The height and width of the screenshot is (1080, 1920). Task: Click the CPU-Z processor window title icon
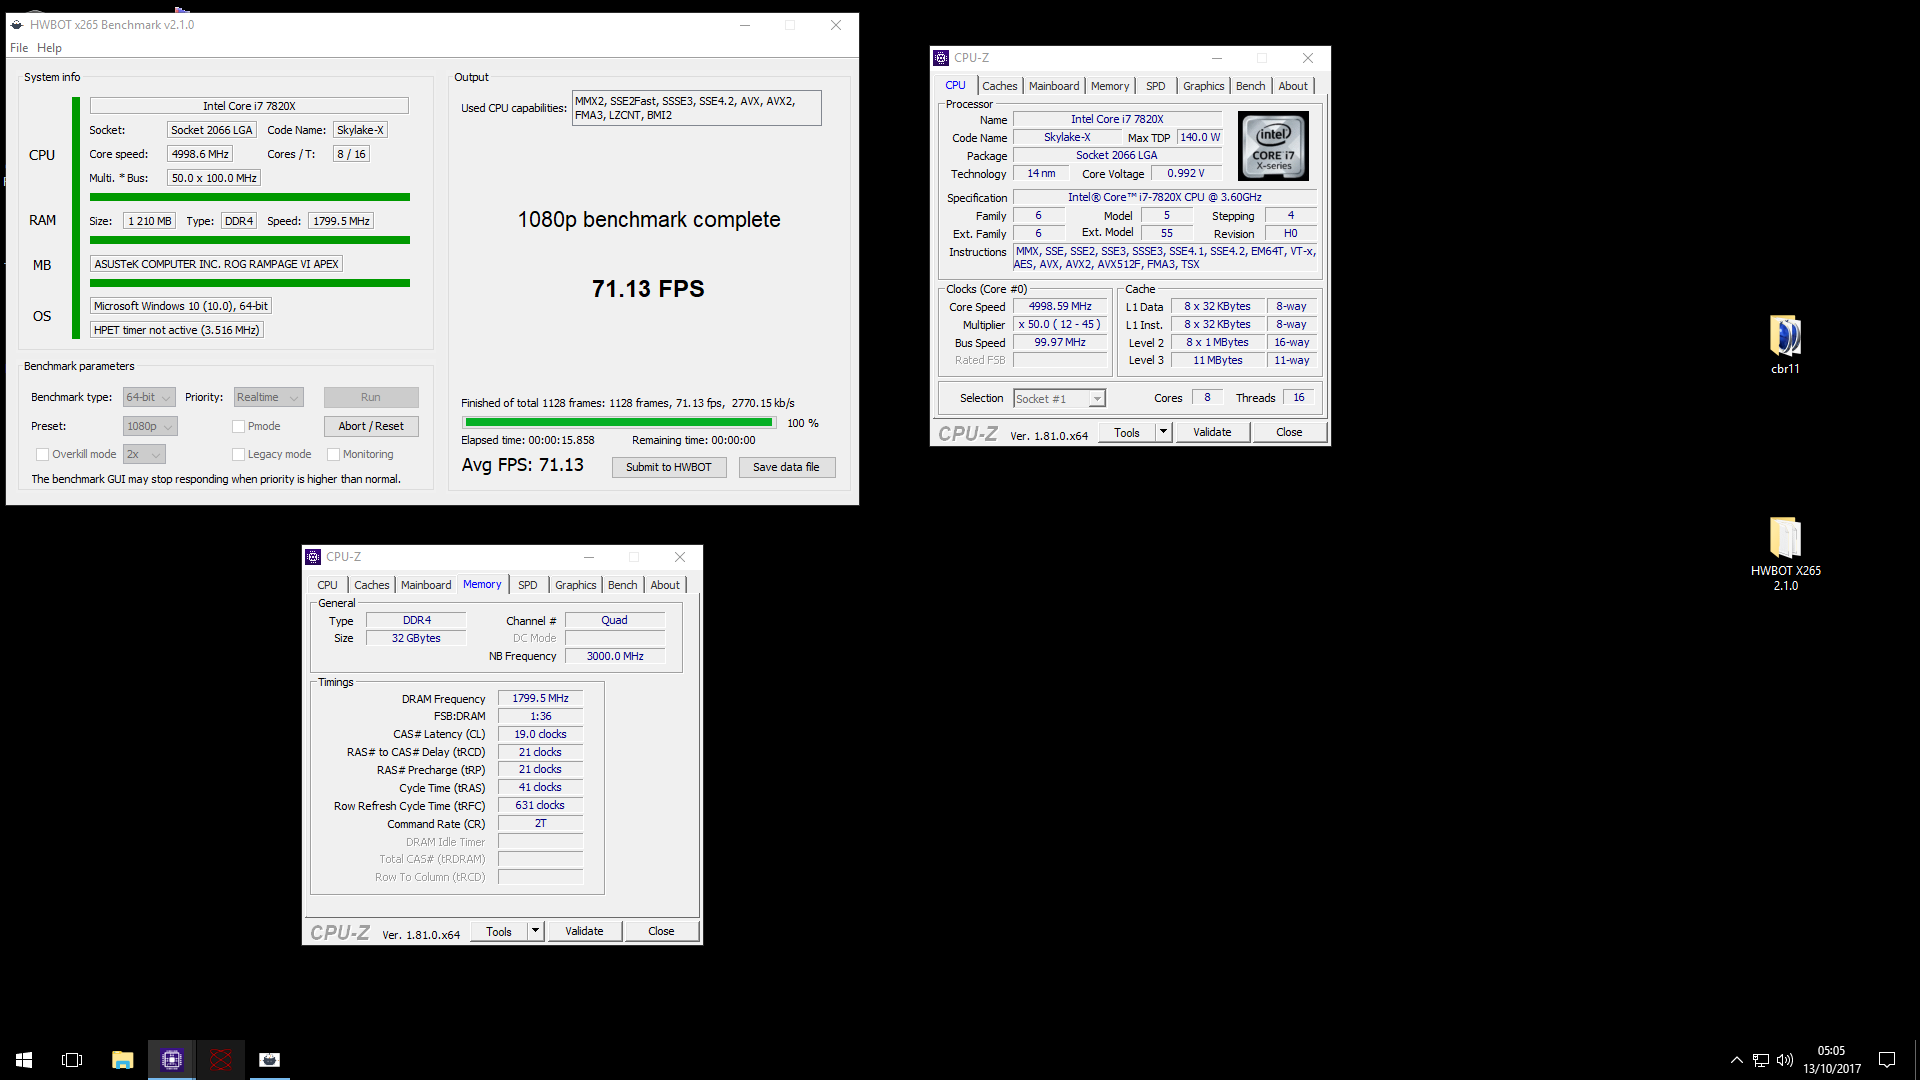941,58
